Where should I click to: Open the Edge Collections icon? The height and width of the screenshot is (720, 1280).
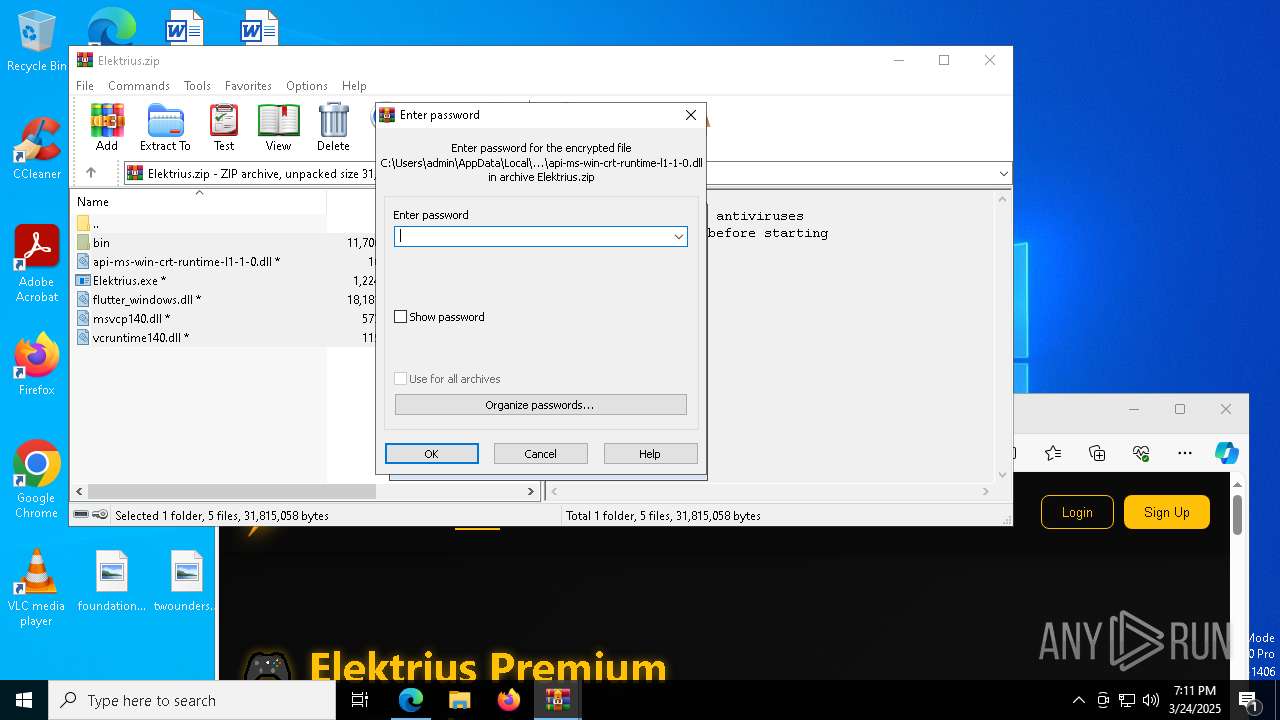[1097, 453]
